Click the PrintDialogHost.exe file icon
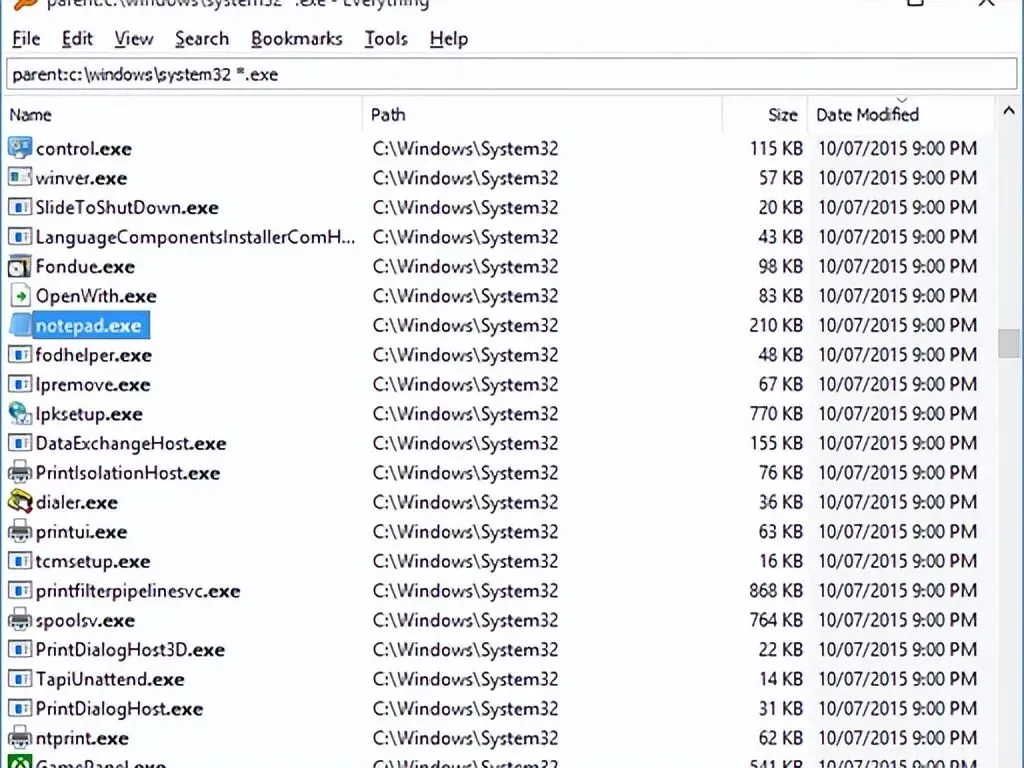Image resolution: width=1024 pixels, height=768 pixels. (x=20, y=709)
